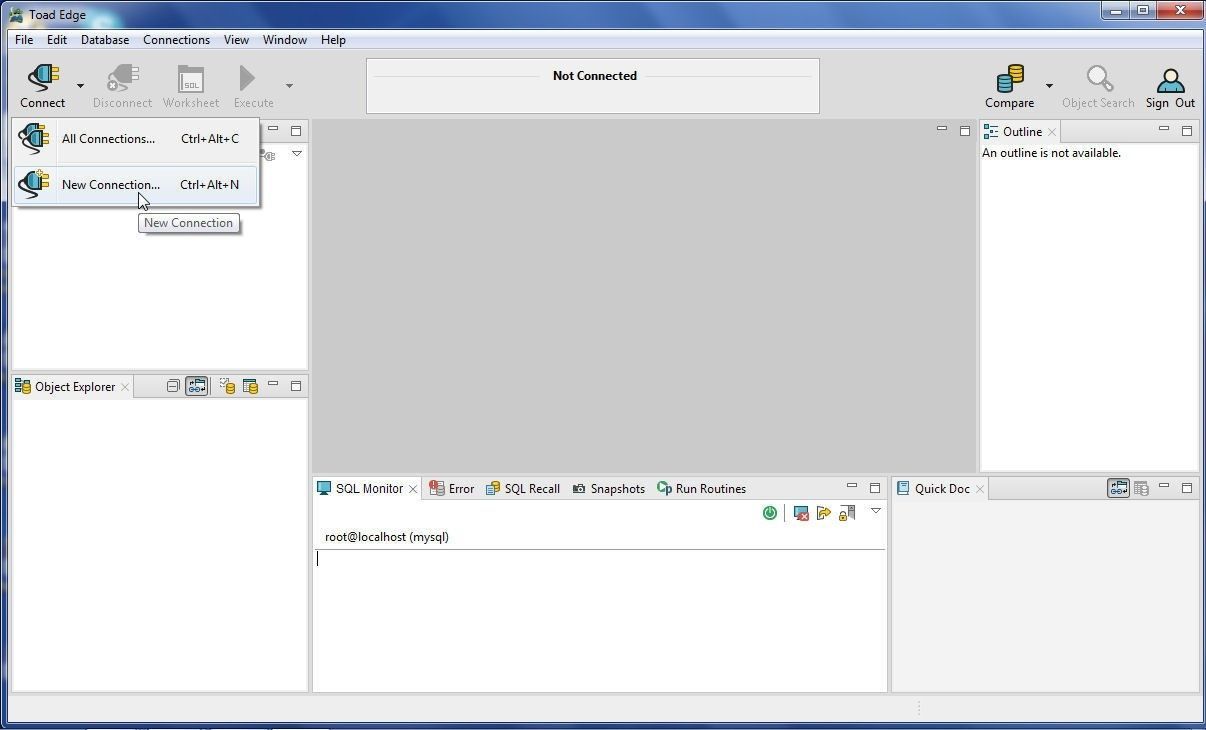Maximize the Quick Doc panel
Screen dimensions: 1206x730
pyautogui.click(x=1187, y=488)
